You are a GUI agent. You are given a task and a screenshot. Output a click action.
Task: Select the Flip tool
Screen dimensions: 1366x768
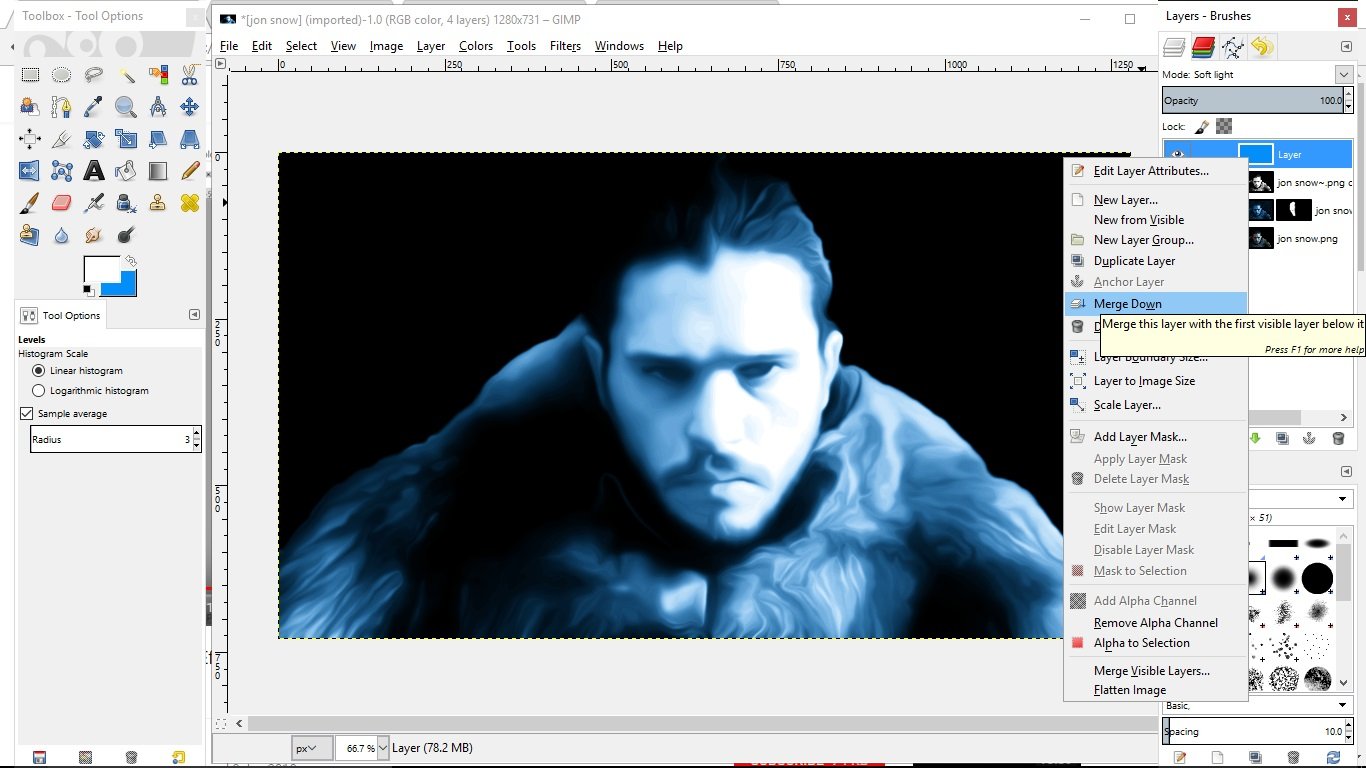(x=30, y=171)
